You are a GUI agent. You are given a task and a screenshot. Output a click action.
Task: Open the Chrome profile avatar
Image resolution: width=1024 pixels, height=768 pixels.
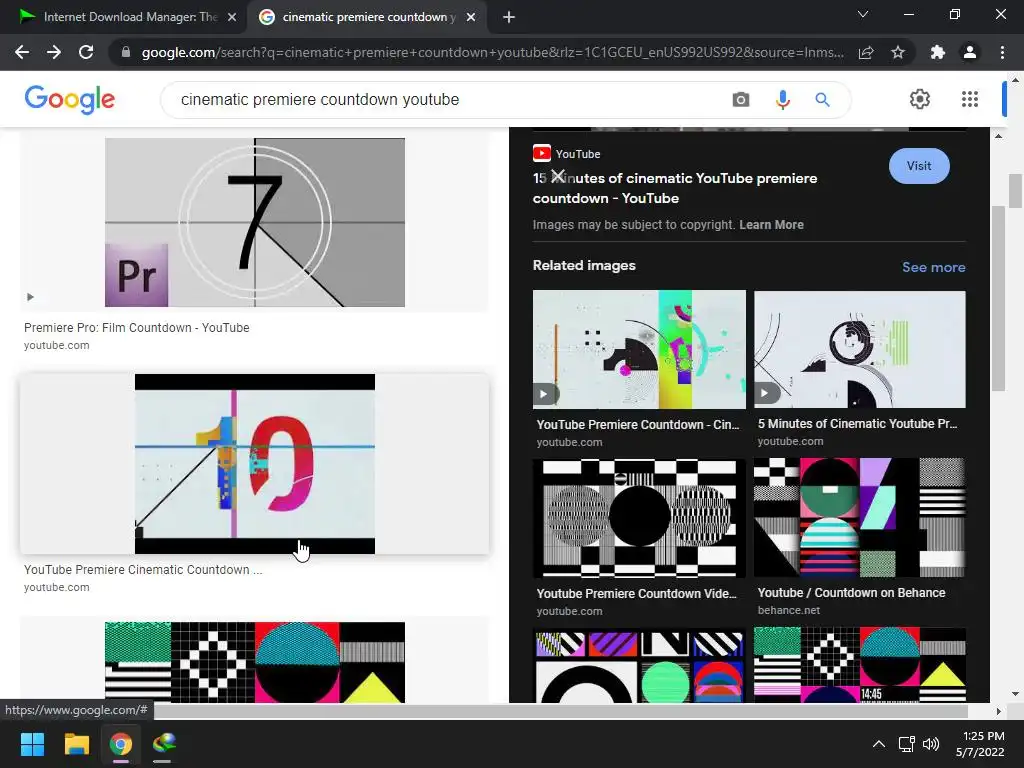pyautogui.click(x=970, y=52)
